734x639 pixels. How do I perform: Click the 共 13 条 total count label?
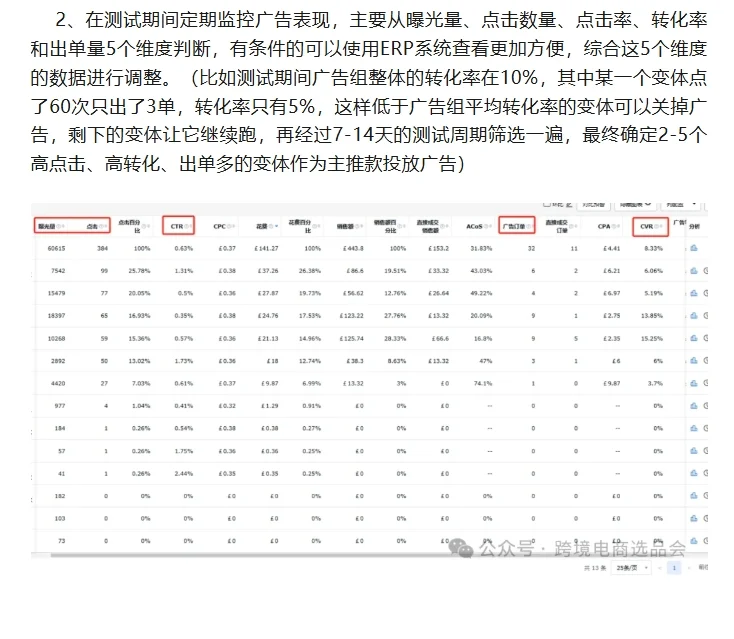click(595, 568)
